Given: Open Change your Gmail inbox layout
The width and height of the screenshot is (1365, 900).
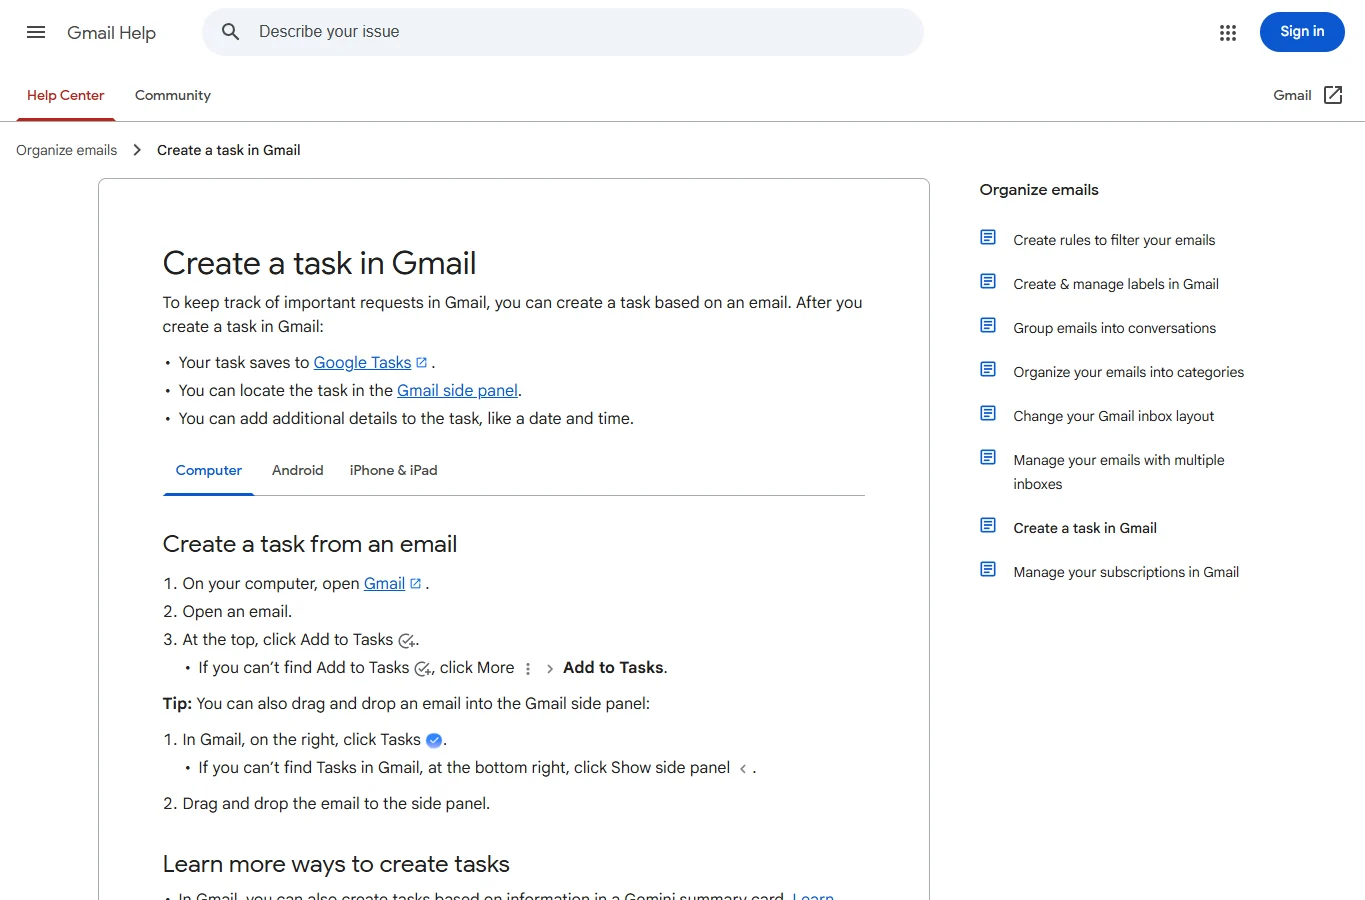Looking at the screenshot, I should (x=1113, y=416).
